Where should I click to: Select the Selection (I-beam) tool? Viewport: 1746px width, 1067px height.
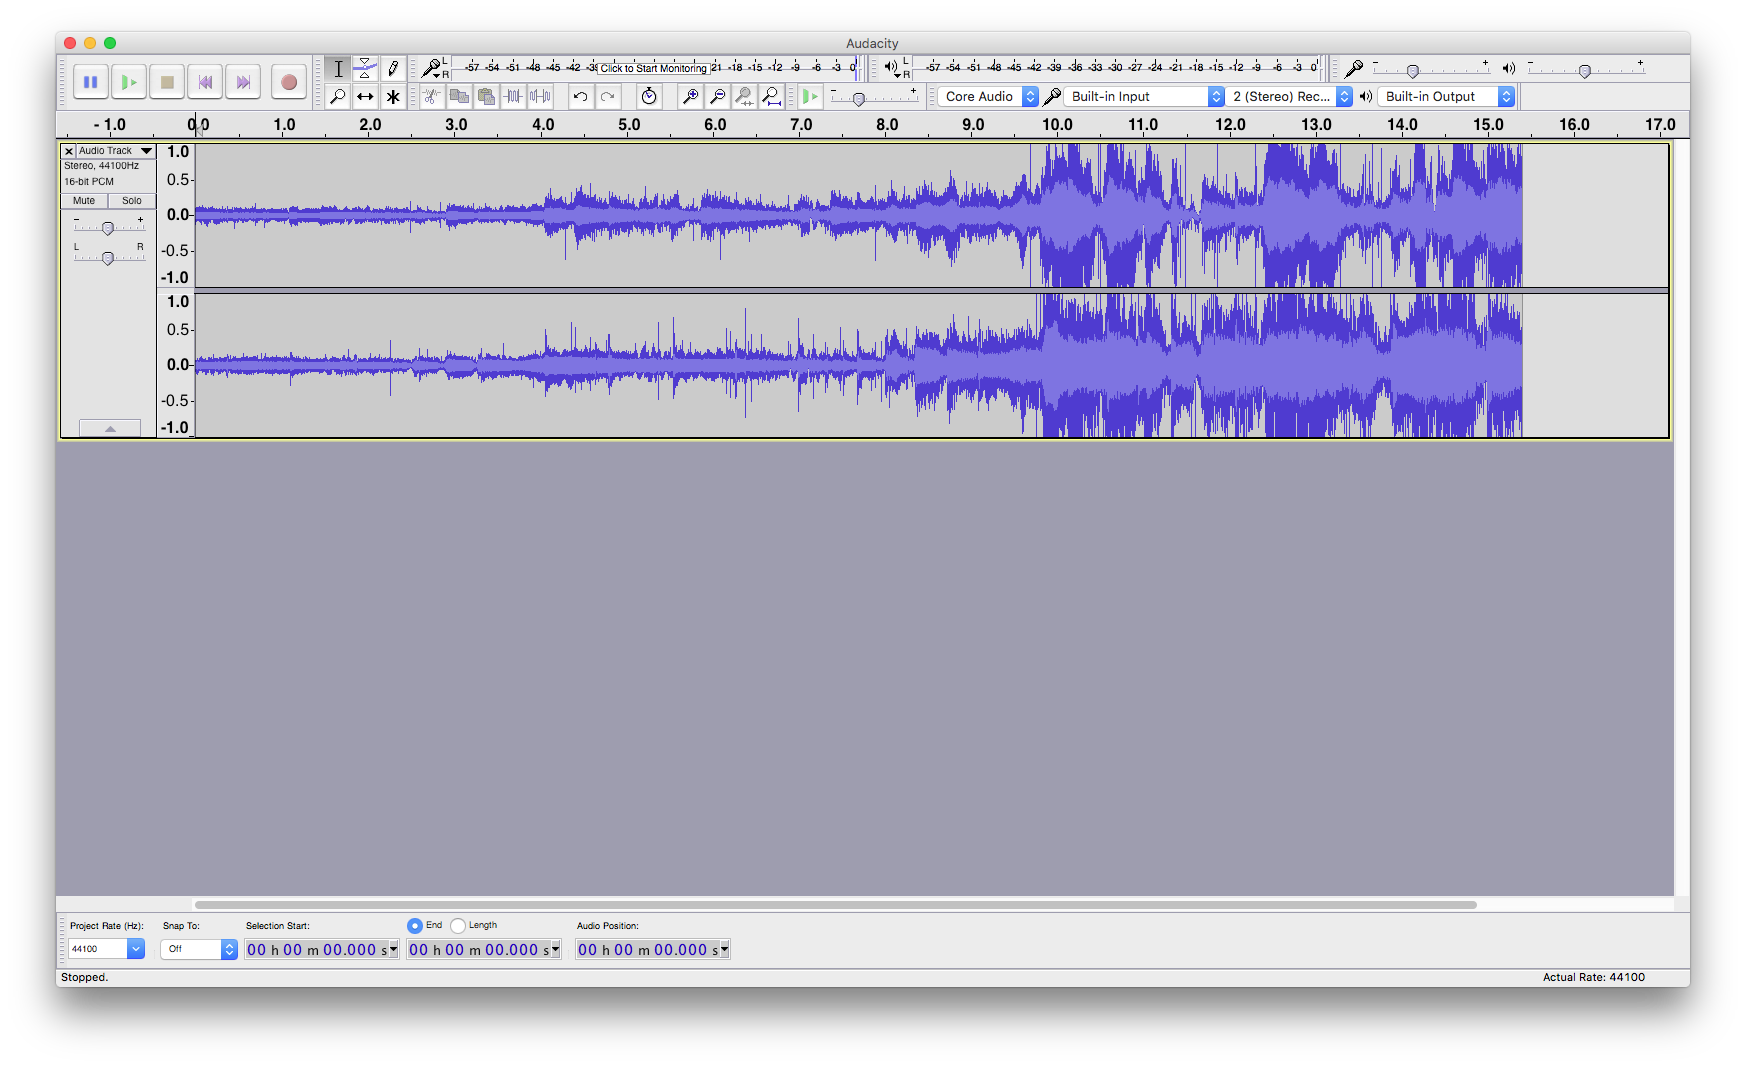tap(338, 68)
